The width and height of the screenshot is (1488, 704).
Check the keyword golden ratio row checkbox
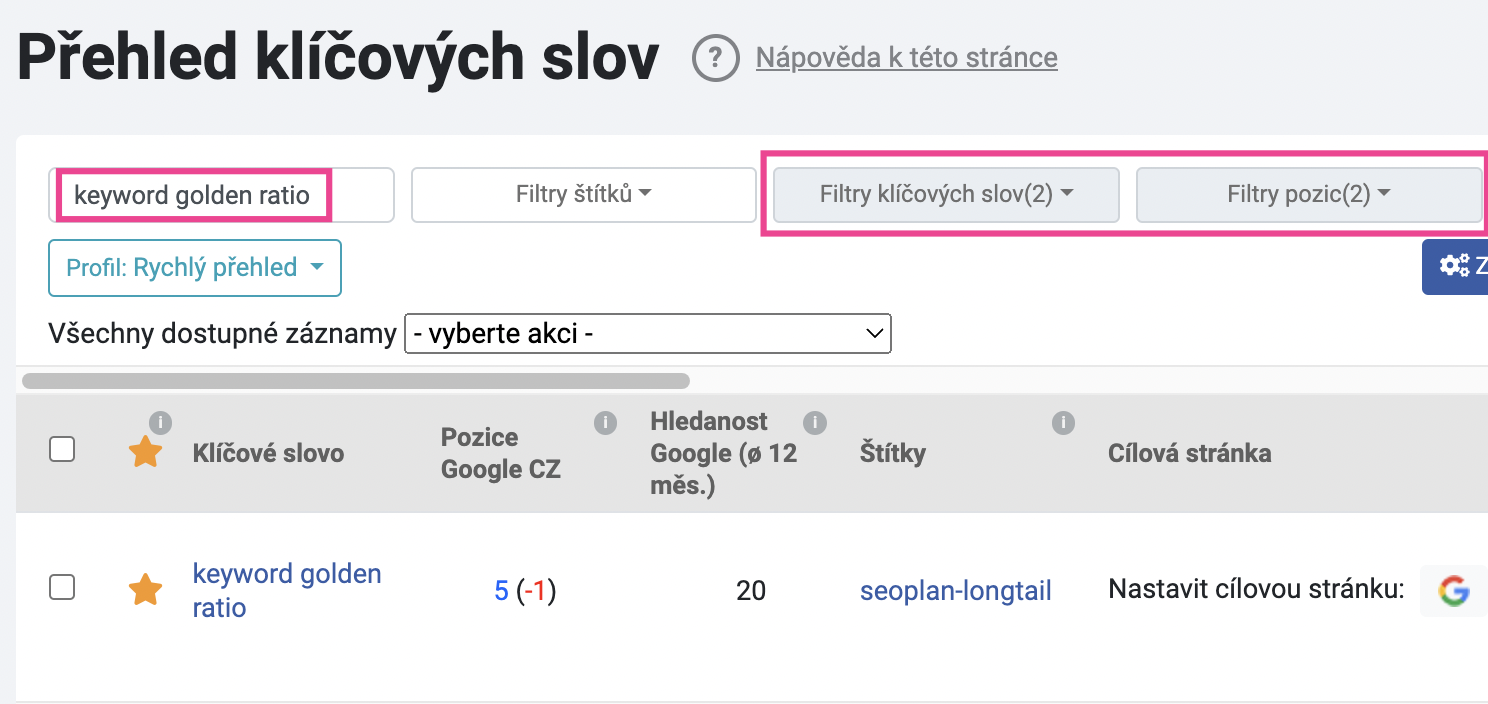click(62, 587)
